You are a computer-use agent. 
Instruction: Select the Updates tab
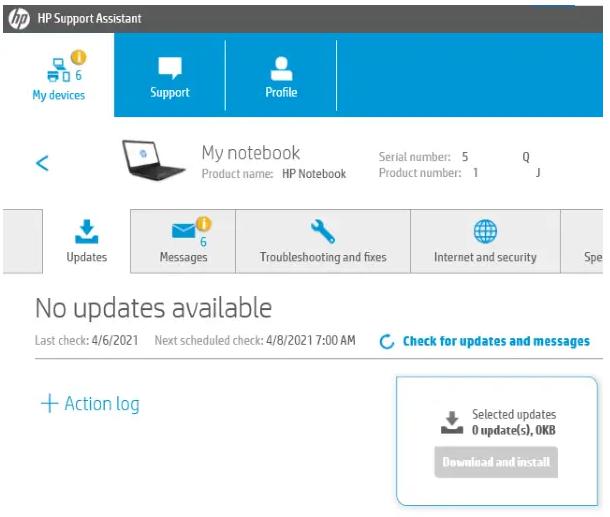(86, 241)
